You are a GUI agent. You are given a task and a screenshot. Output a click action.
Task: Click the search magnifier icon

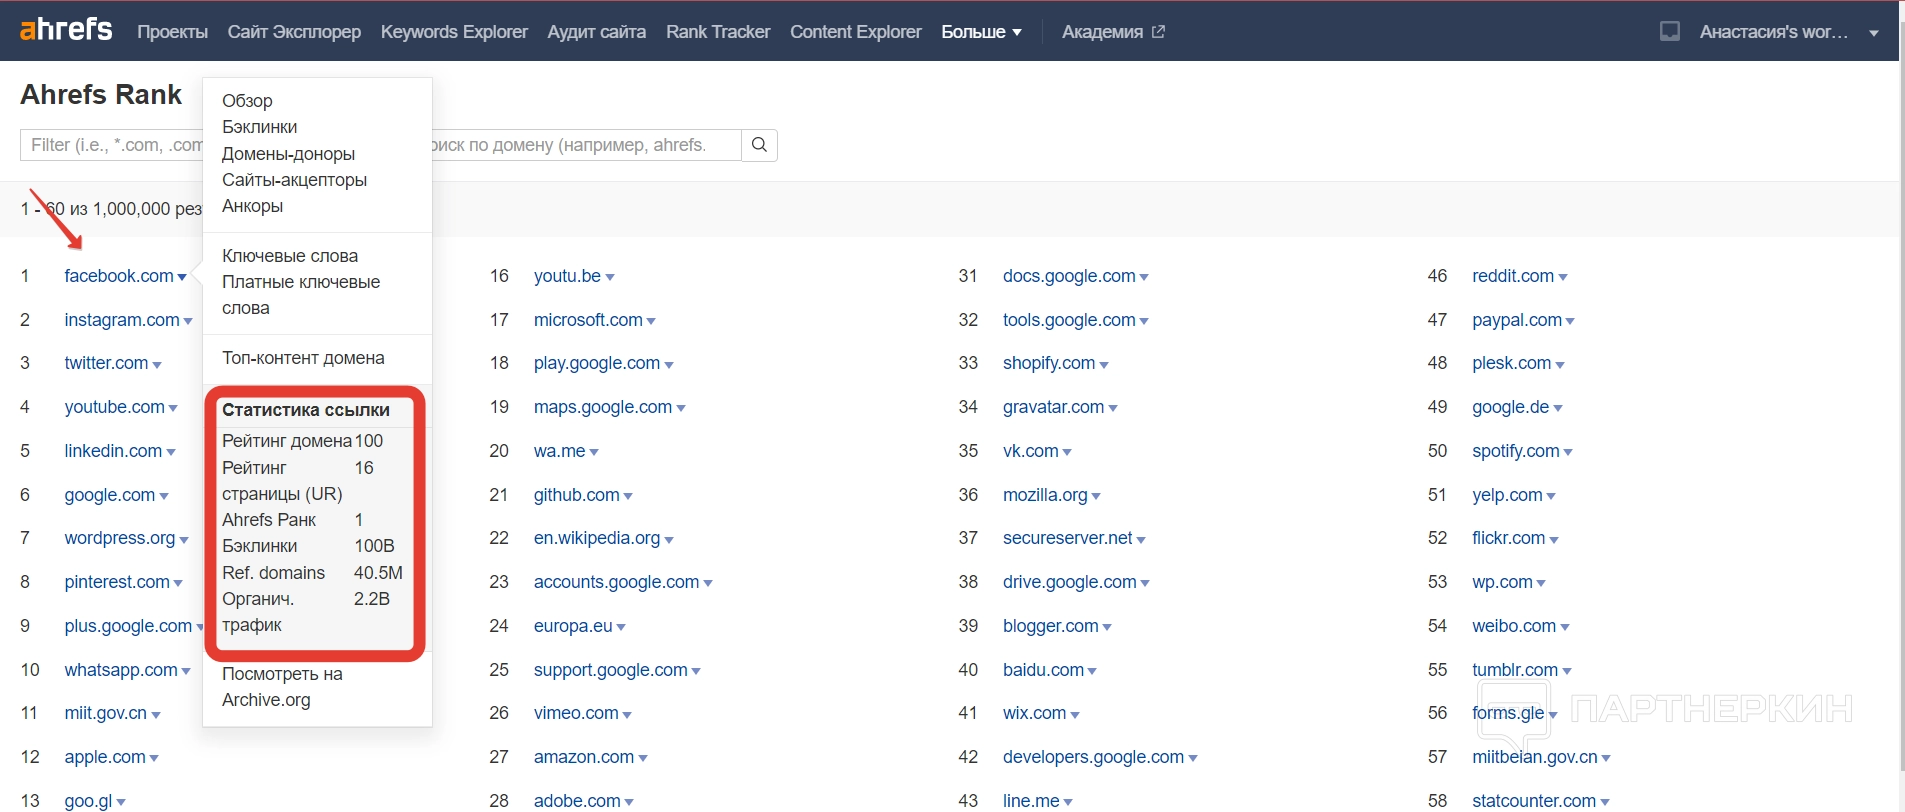coord(759,145)
